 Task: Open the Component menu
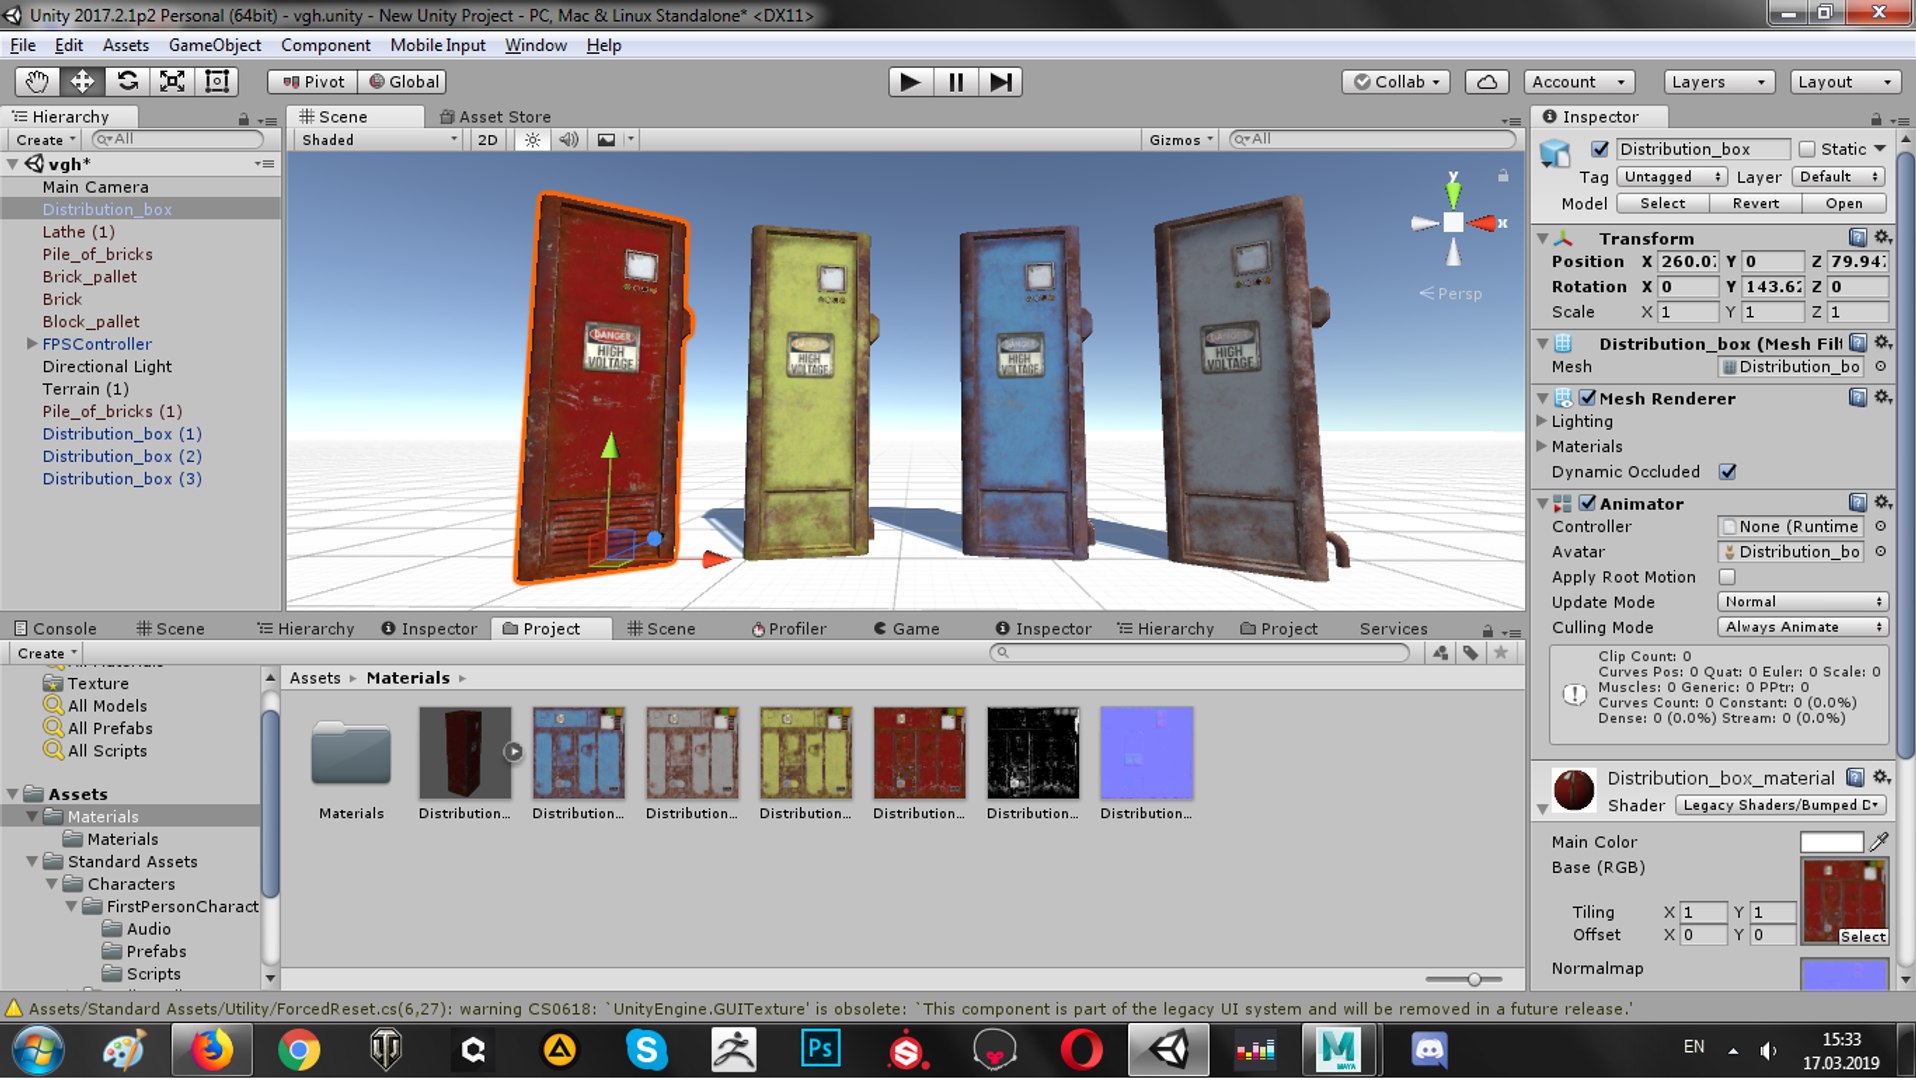[326, 45]
